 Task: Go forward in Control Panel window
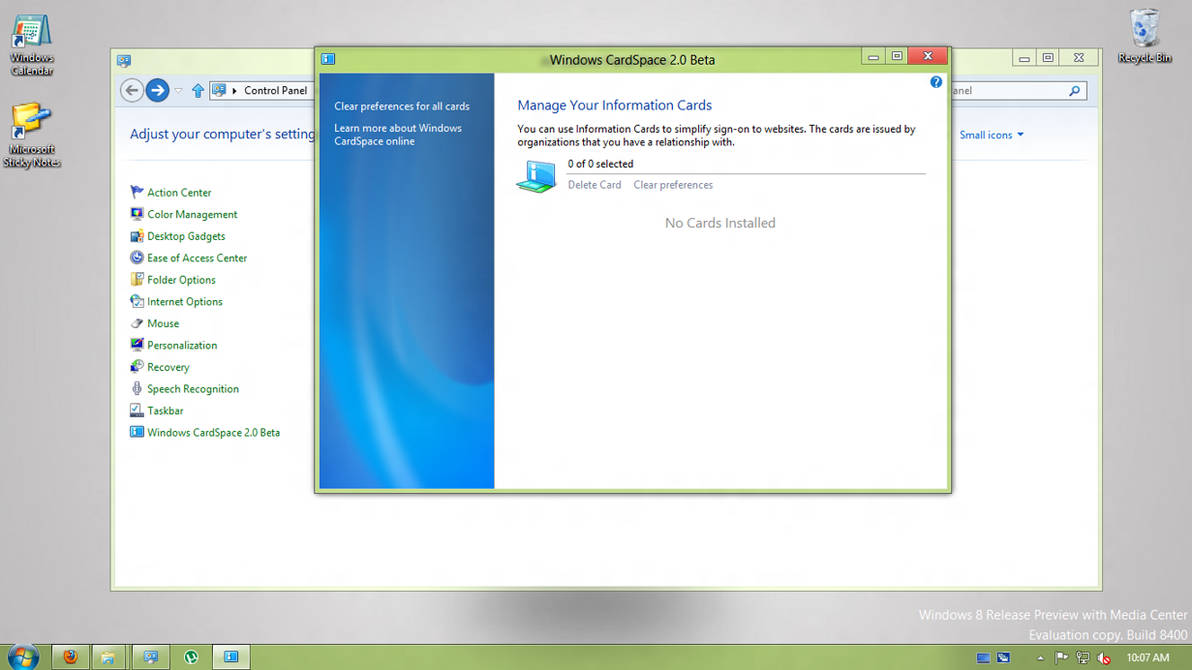(157, 90)
